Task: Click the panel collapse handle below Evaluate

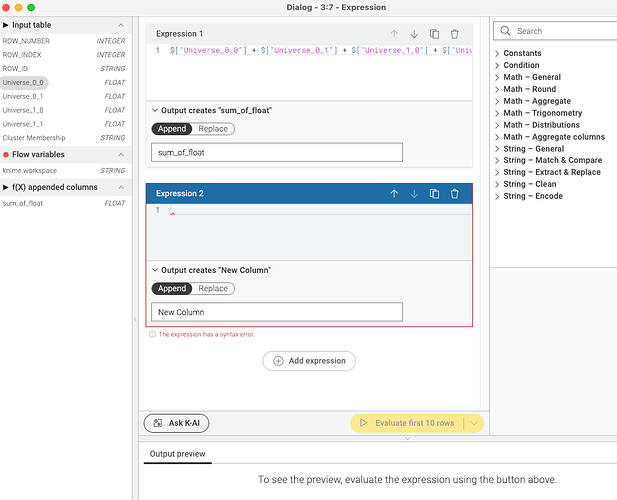Action: (408, 438)
